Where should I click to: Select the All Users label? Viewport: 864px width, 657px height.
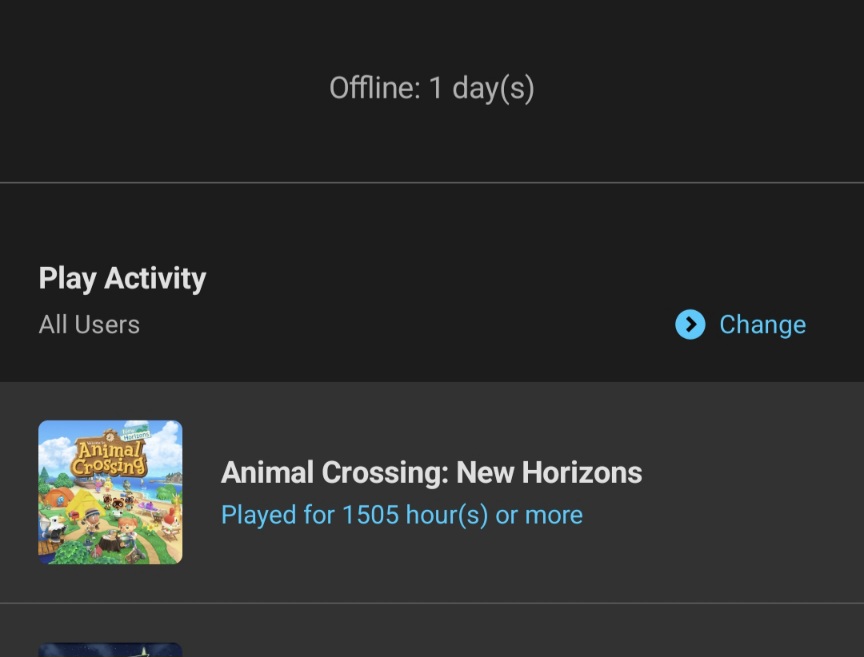89,325
